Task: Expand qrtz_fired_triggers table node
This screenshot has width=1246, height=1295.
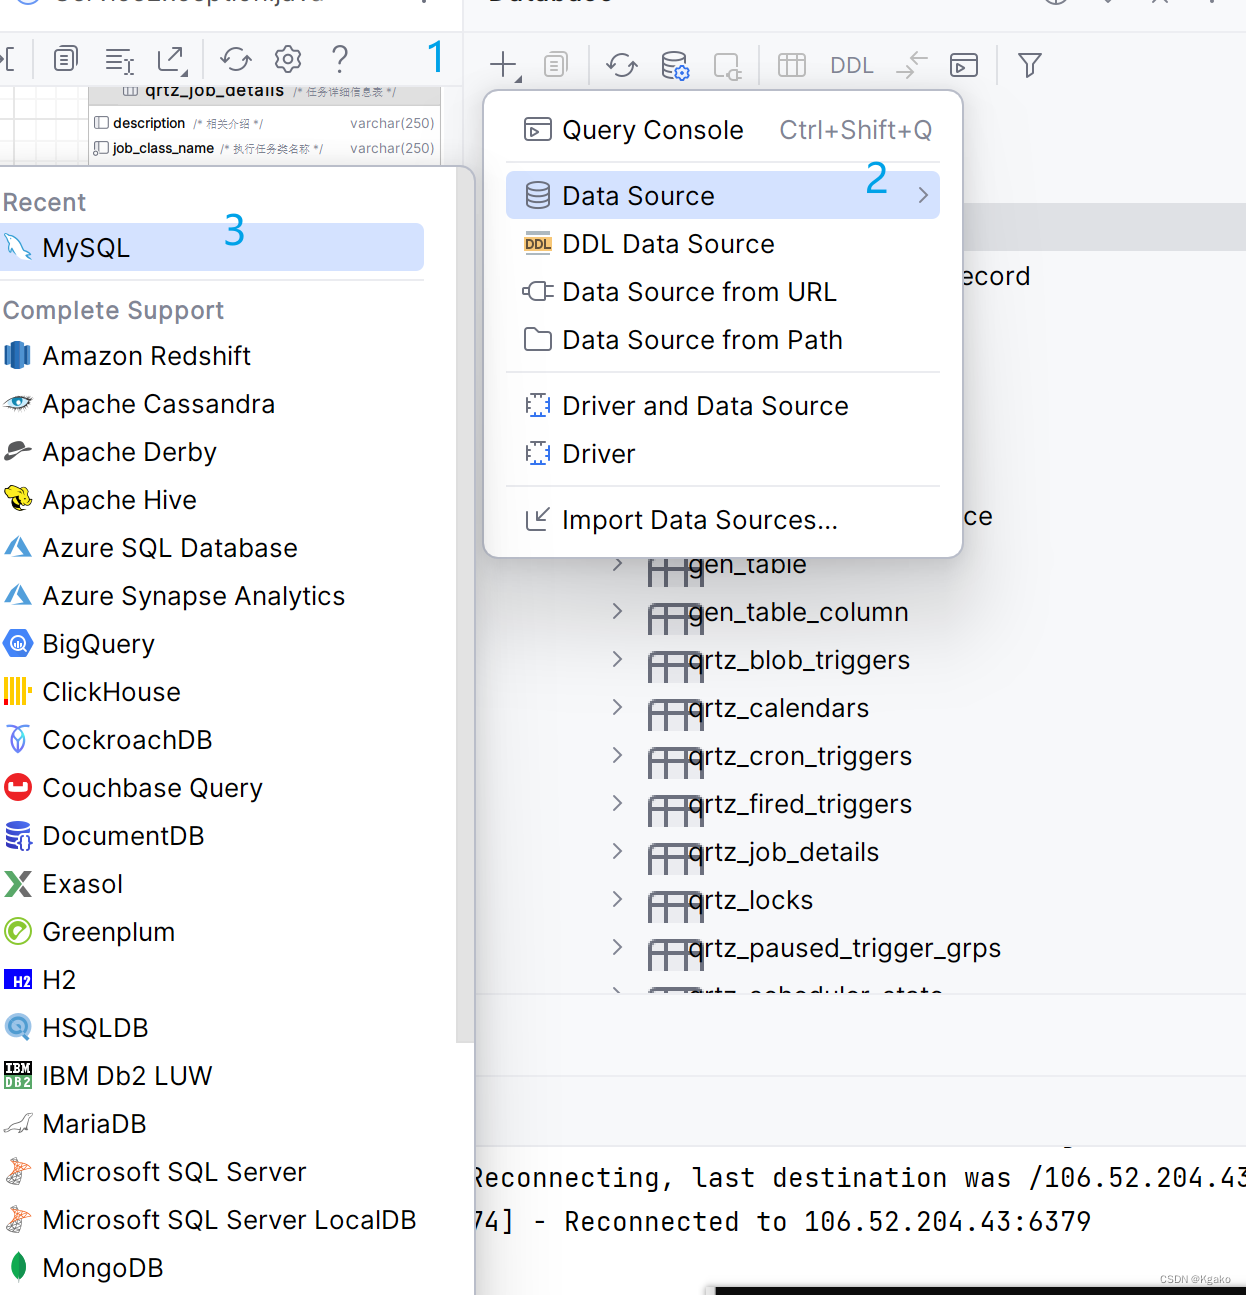Action: point(617,803)
